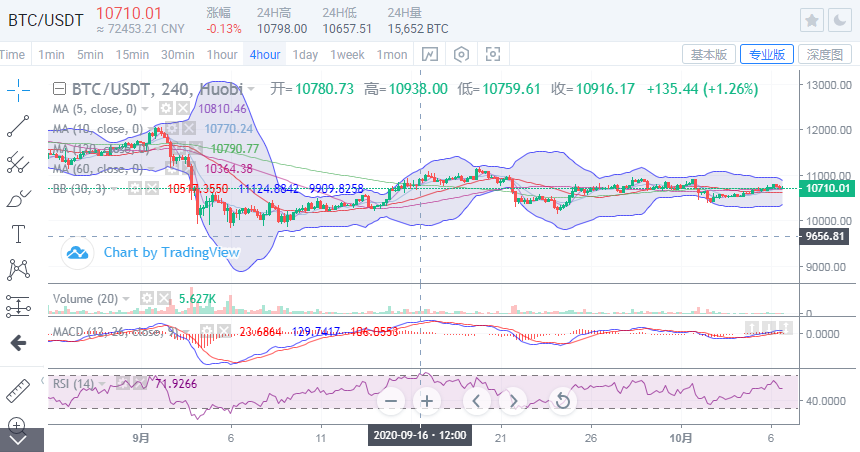Click the 2020-09-16 · 12:00 time label
Image resolution: width=860 pixels, height=452 pixels.
pos(420,436)
